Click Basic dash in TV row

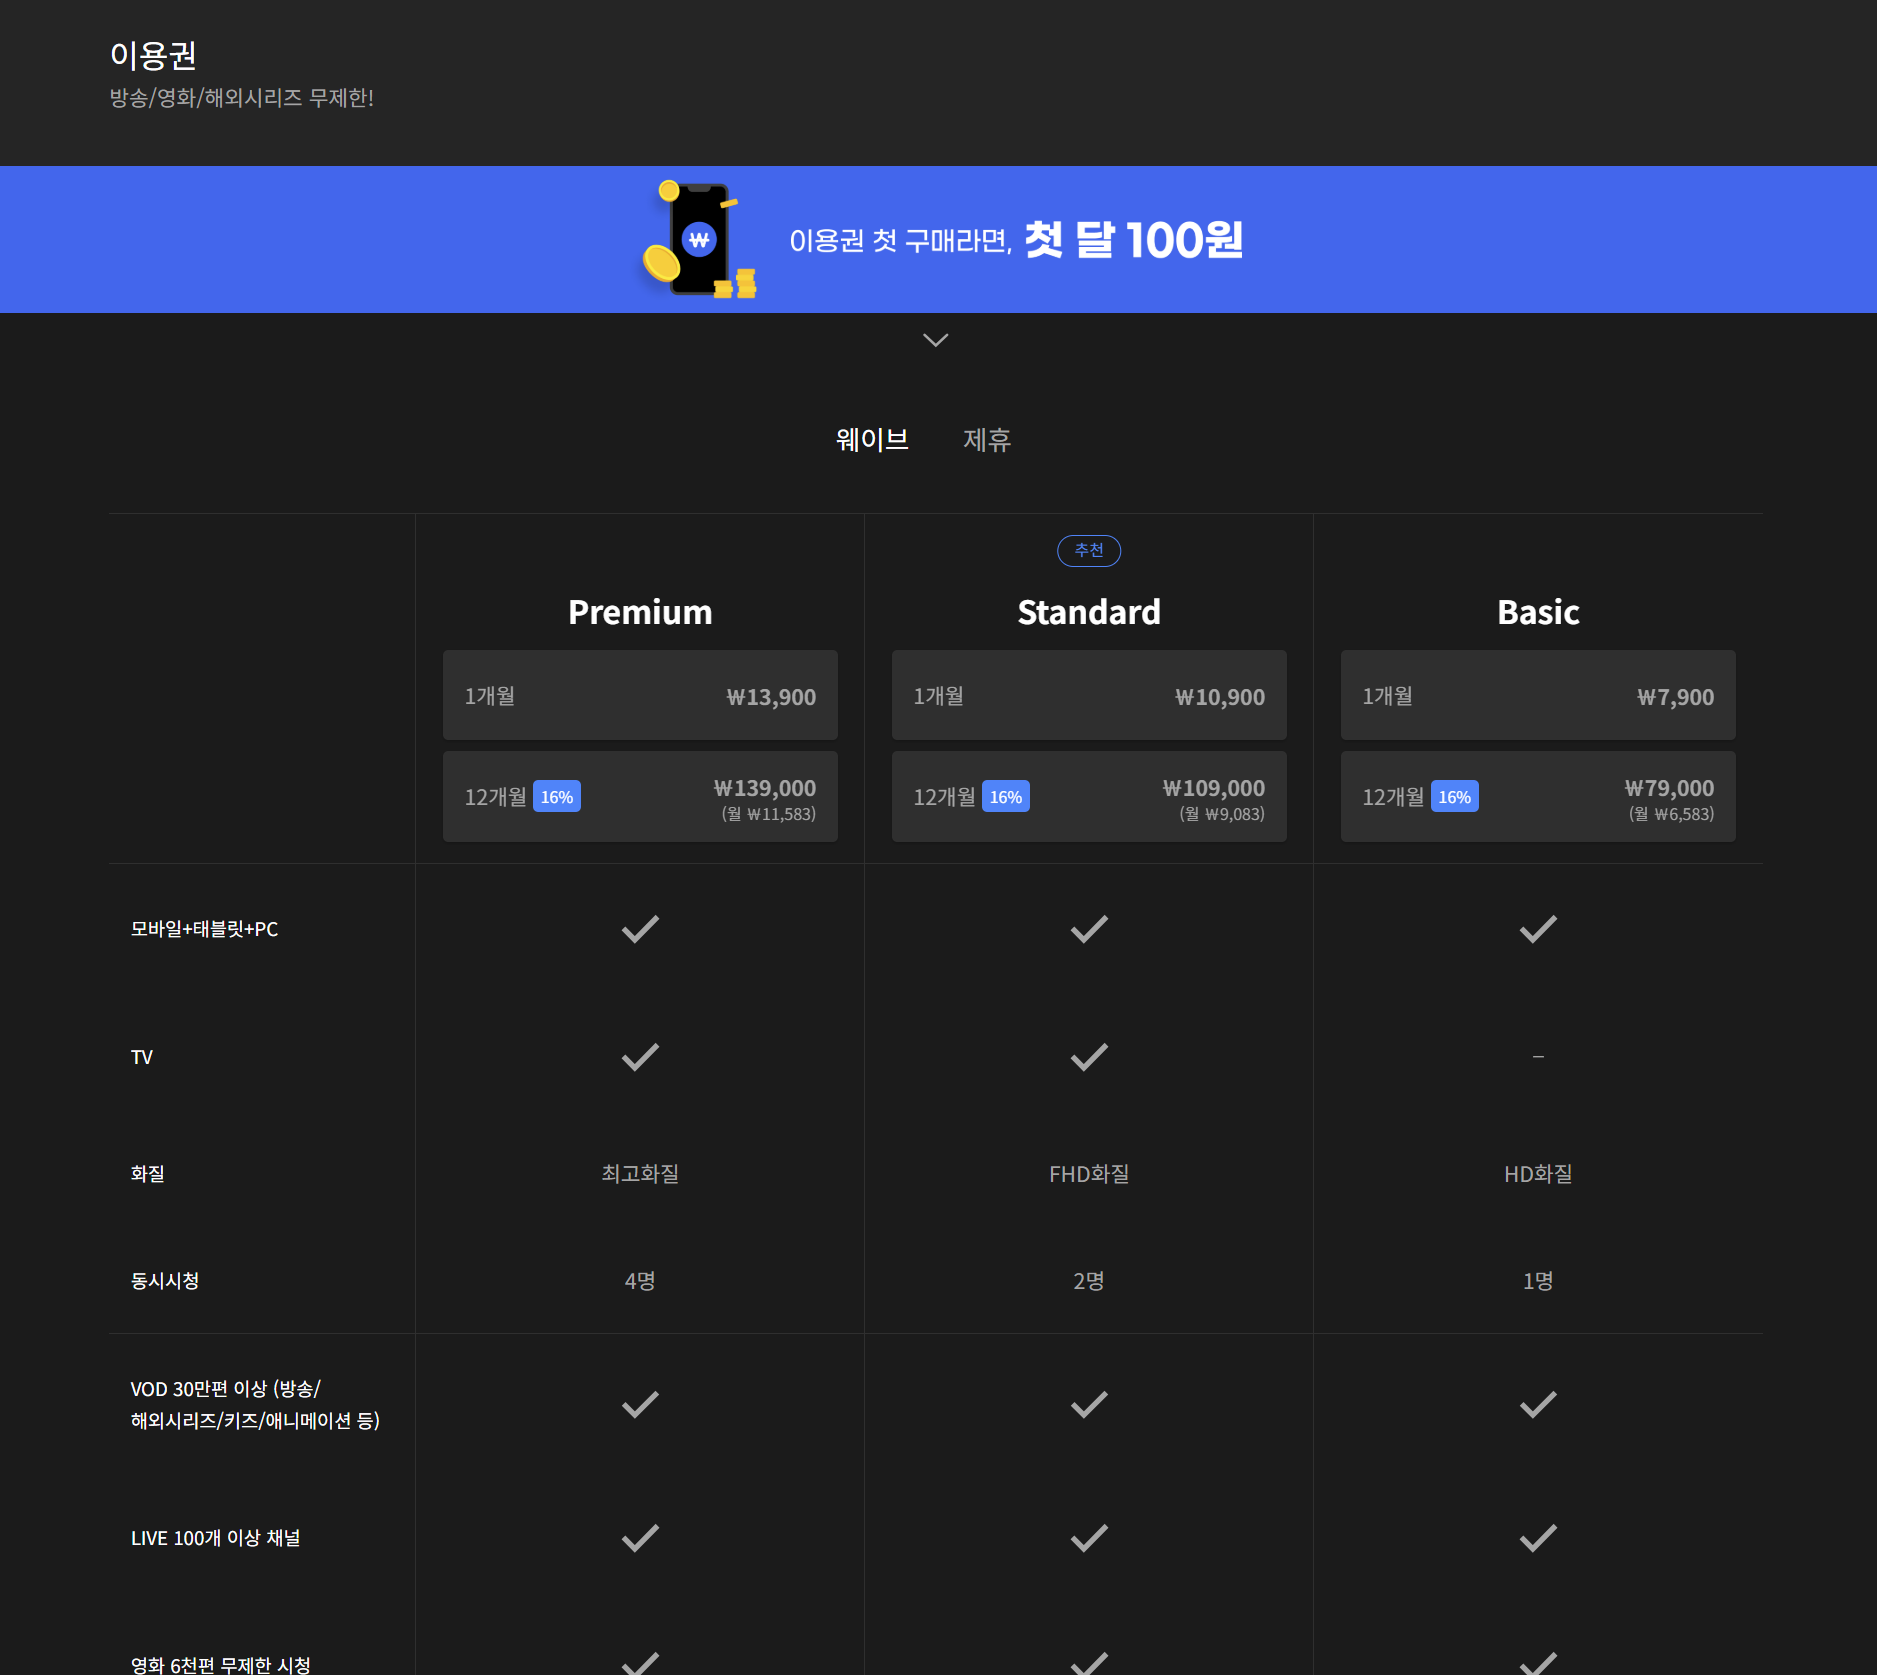pos(1538,1057)
